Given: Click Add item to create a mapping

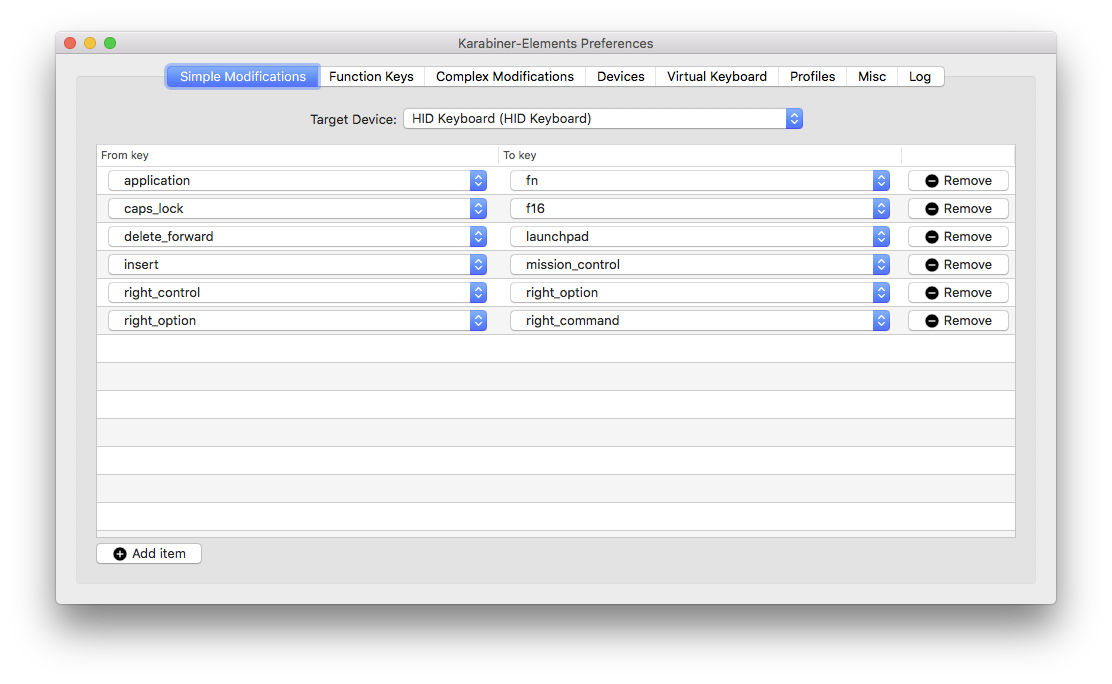Looking at the screenshot, I should point(149,553).
